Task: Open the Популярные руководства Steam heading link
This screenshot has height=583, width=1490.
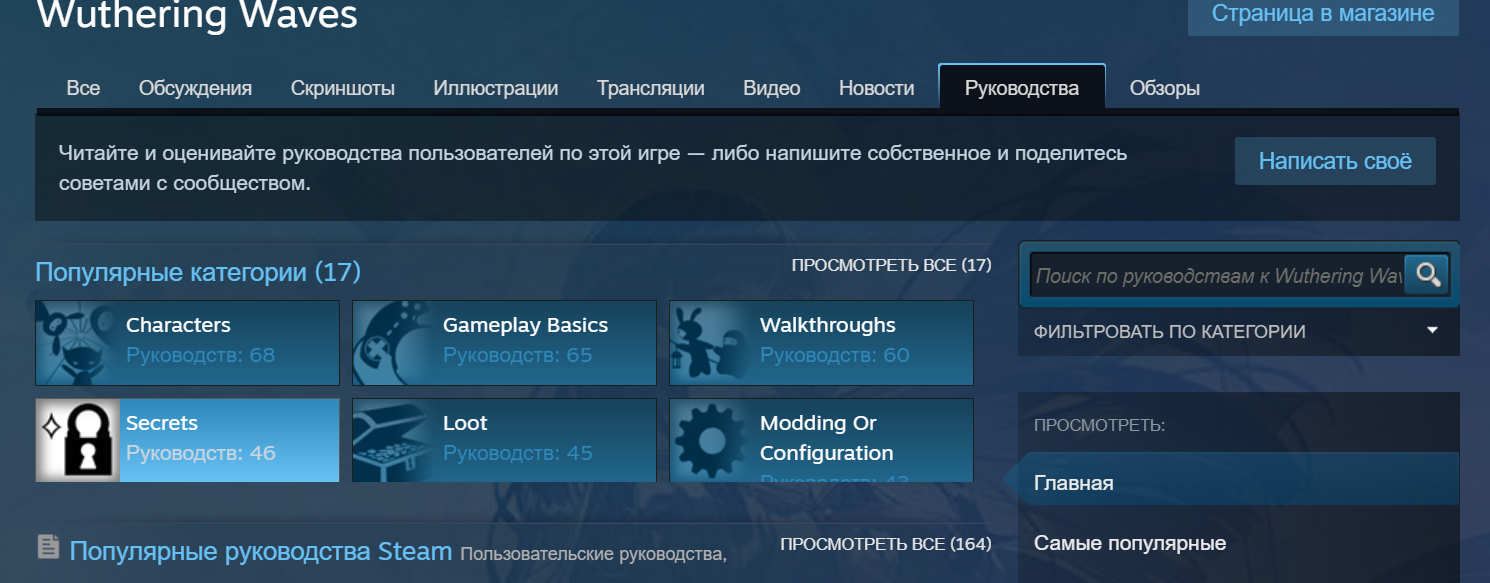Action: coord(261,550)
